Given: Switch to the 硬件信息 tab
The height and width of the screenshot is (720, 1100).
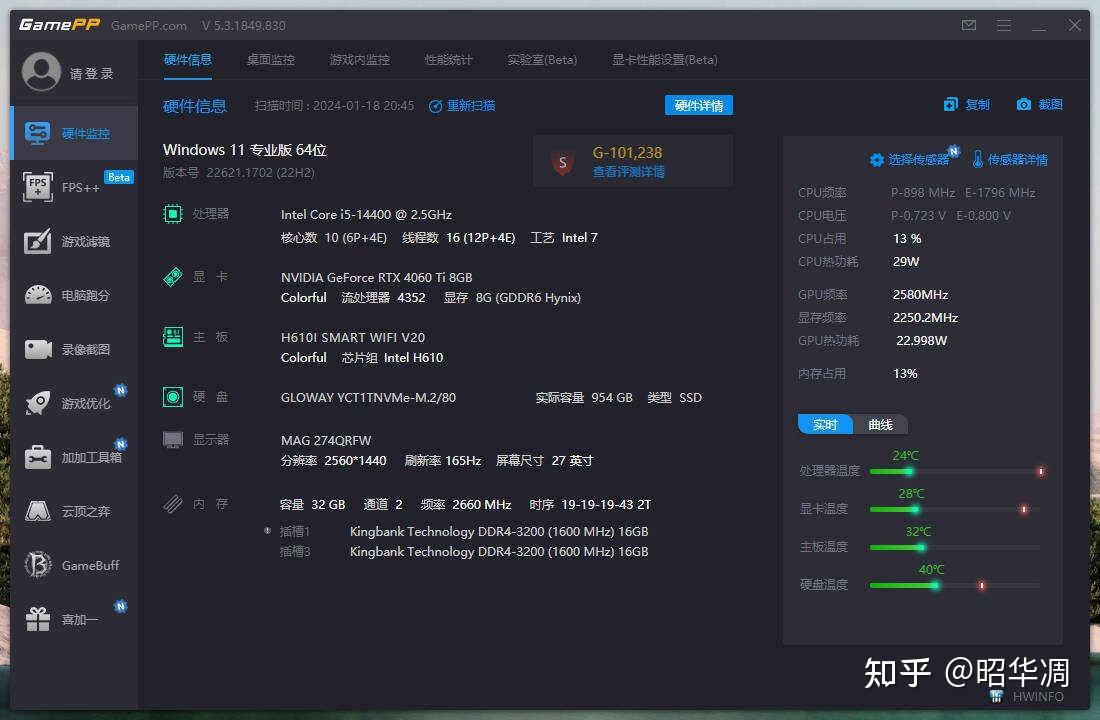Looking at the screenshot, I should point(187,60).
